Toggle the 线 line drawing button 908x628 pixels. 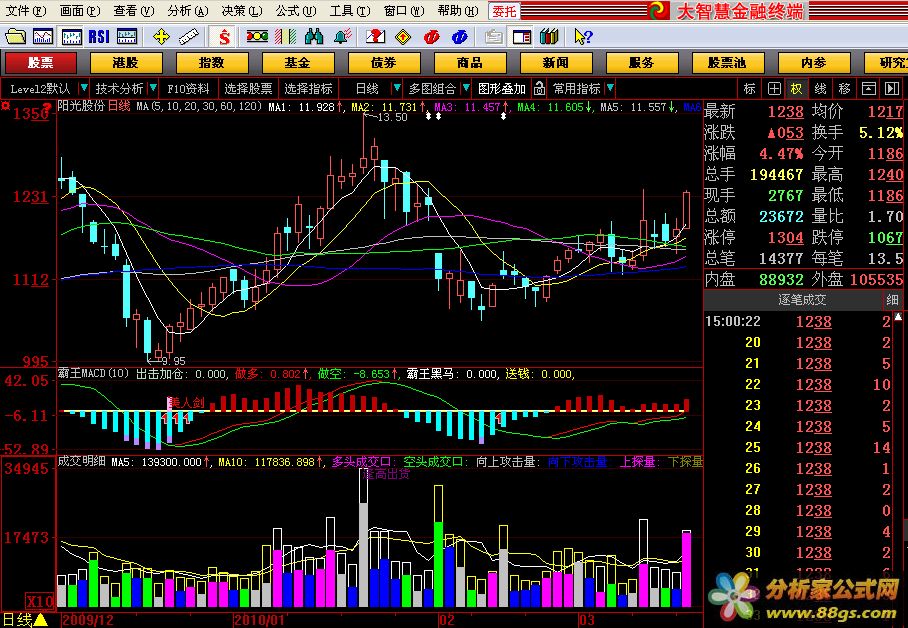click(821, 89)
